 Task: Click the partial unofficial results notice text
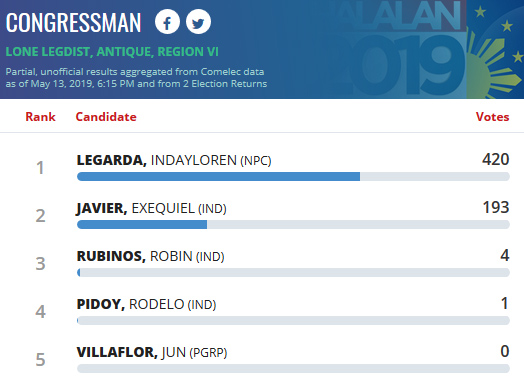(x=136, y=78)
